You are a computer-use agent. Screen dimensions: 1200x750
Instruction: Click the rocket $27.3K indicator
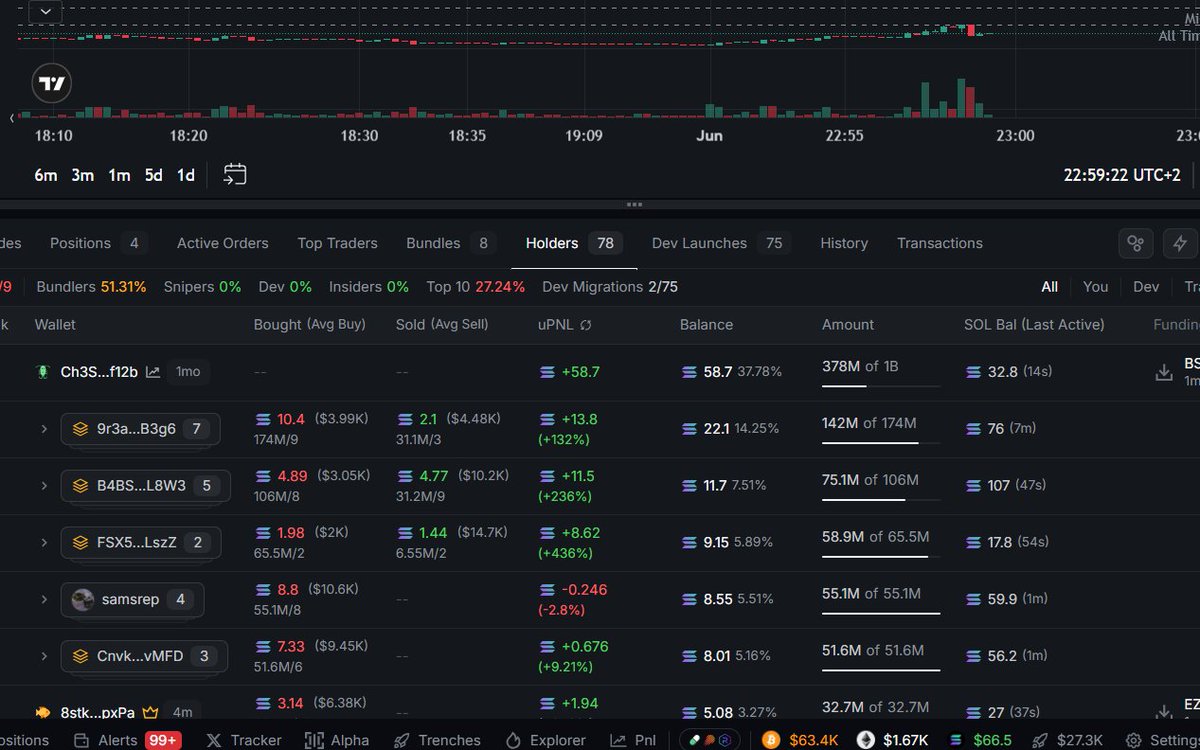tap(1066, 740)
